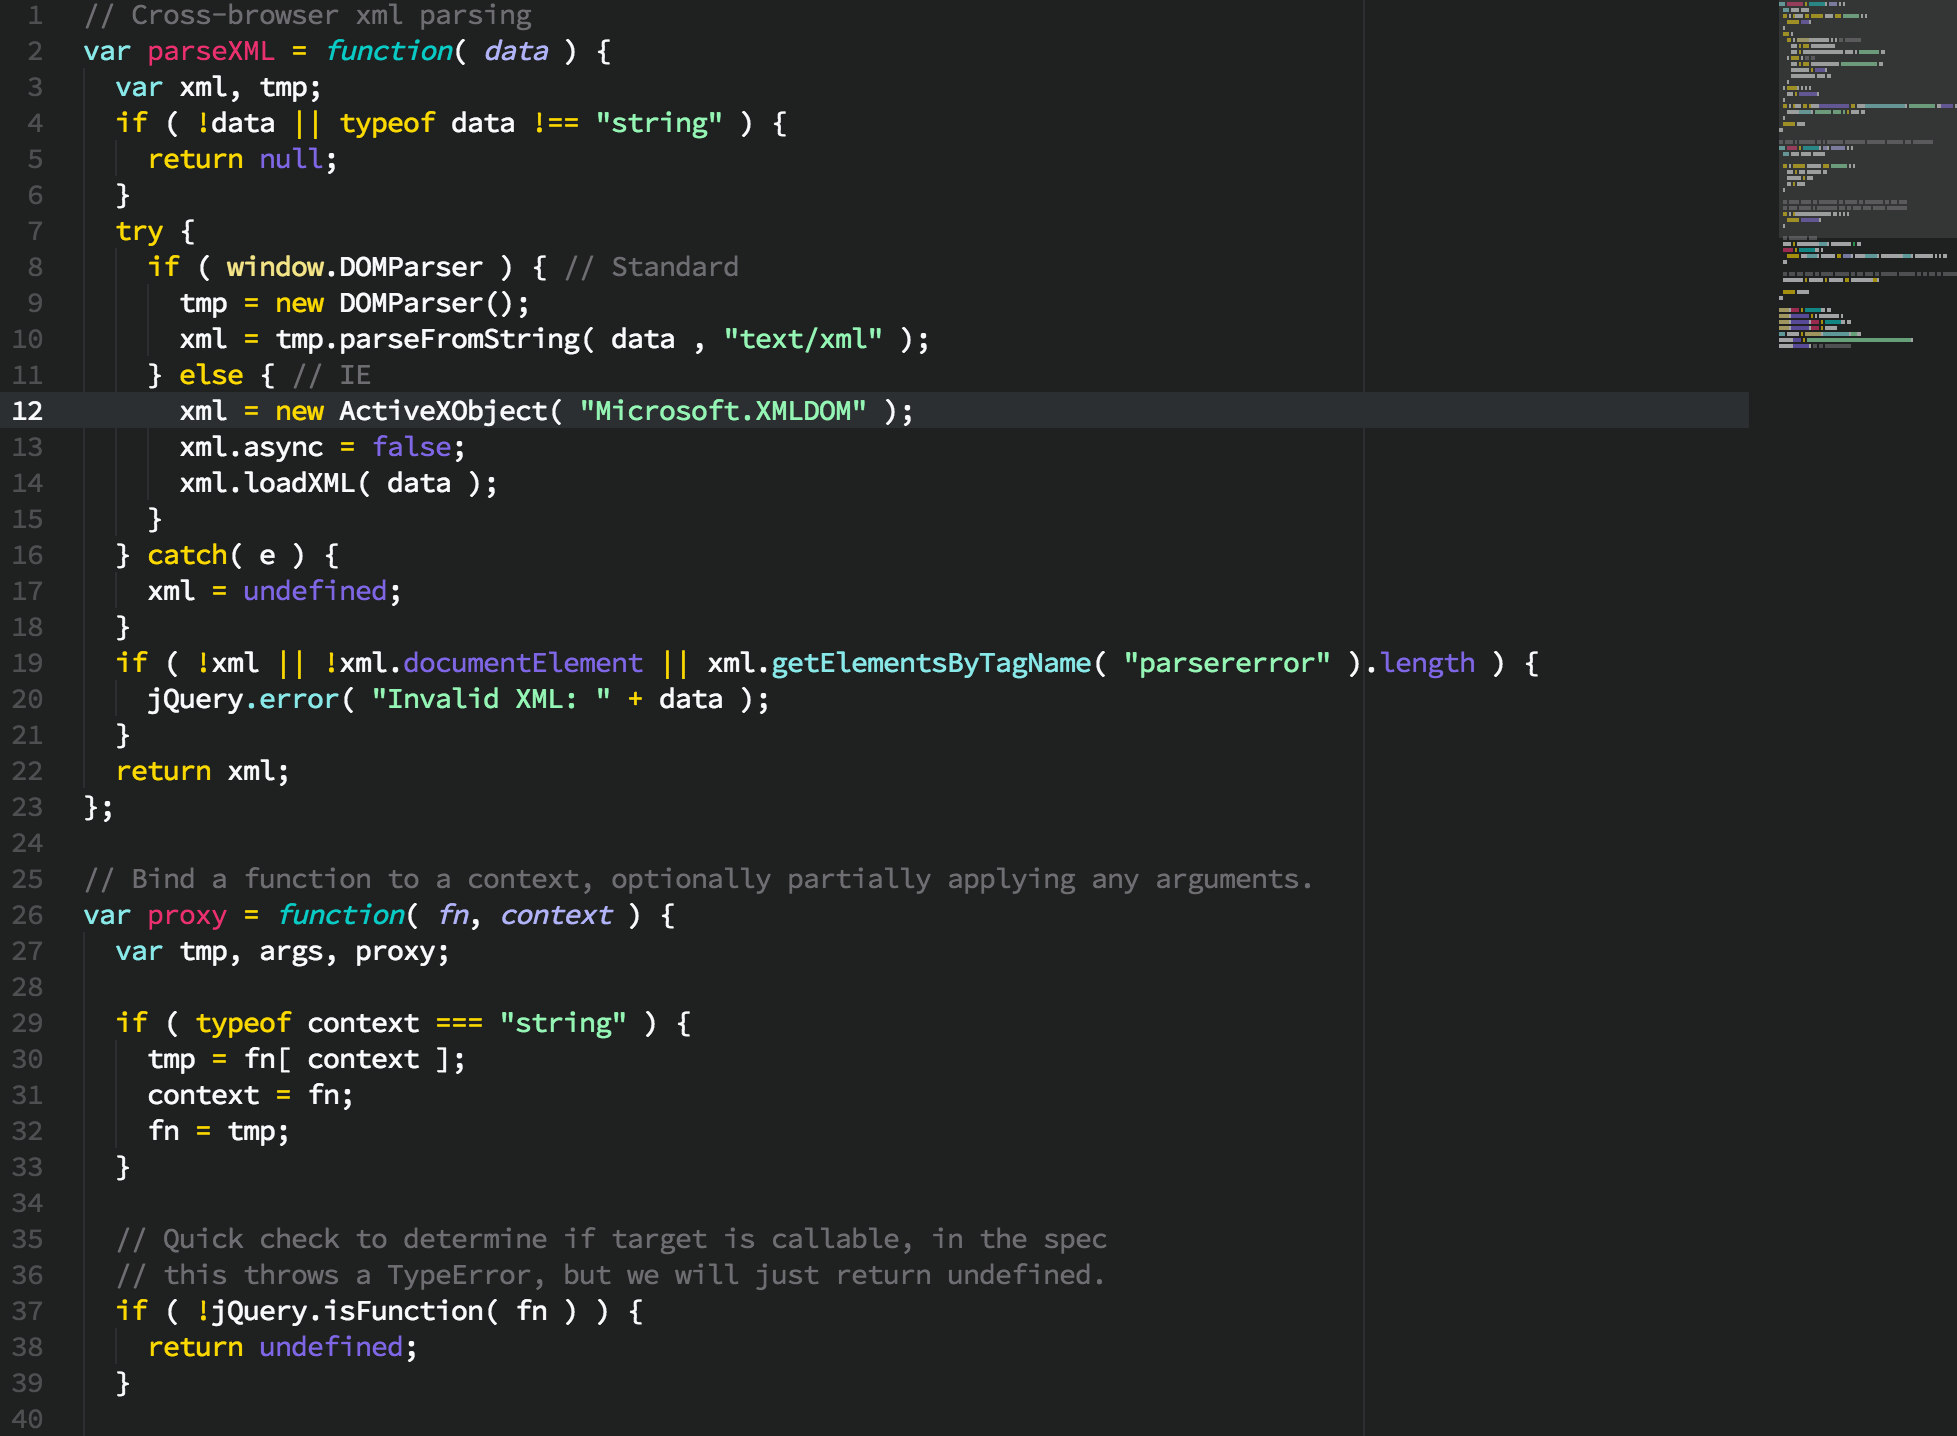
Task: Click the minimap viewport at the top
Action: tap(1866, 118)
